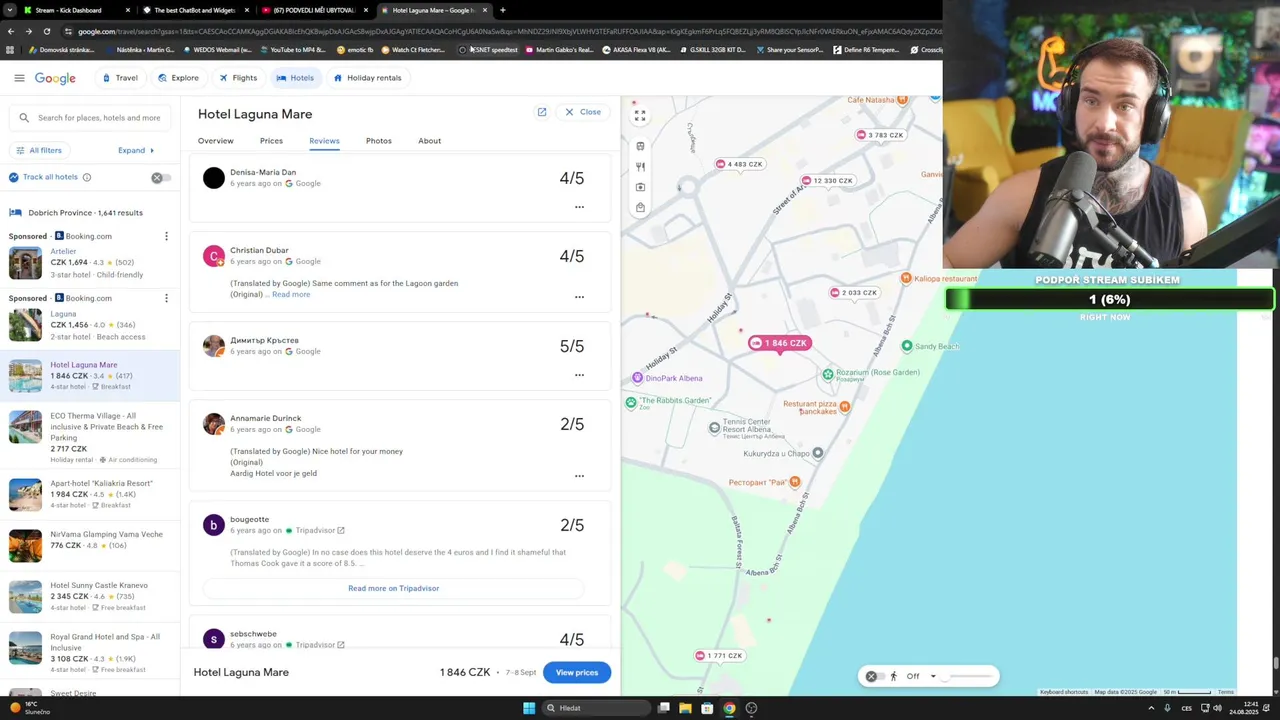Viewport: 1280px width, 720px height.
Task: Click the volume icon in system tray
Action: click(1217, 708)
